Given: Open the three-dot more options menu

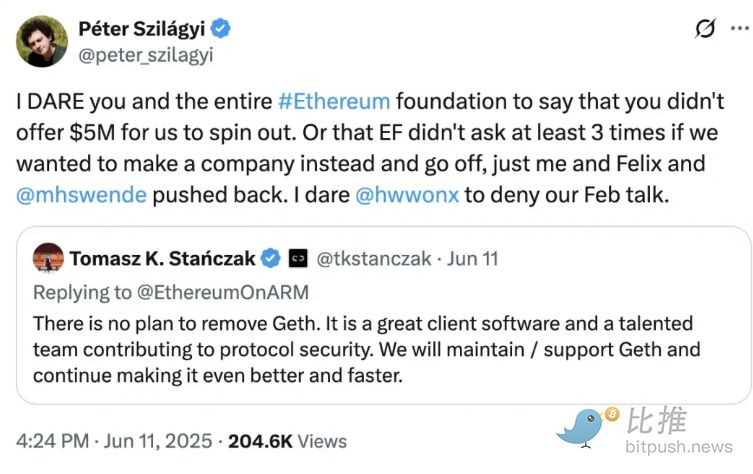Looking at the screenshot, I should (x=736, y=28).
